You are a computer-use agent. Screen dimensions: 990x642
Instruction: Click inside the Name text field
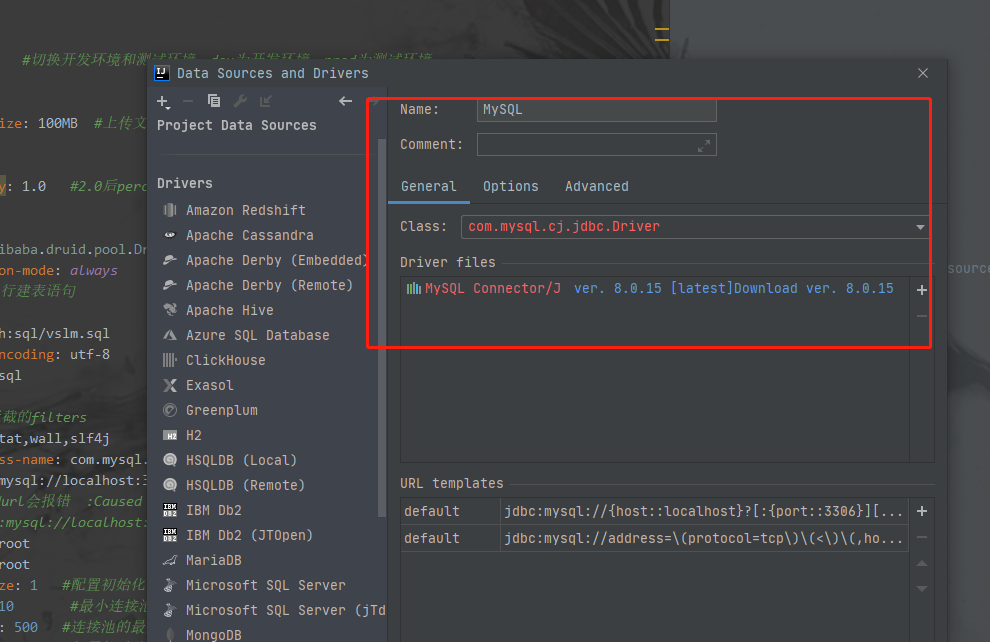(596, 109)
